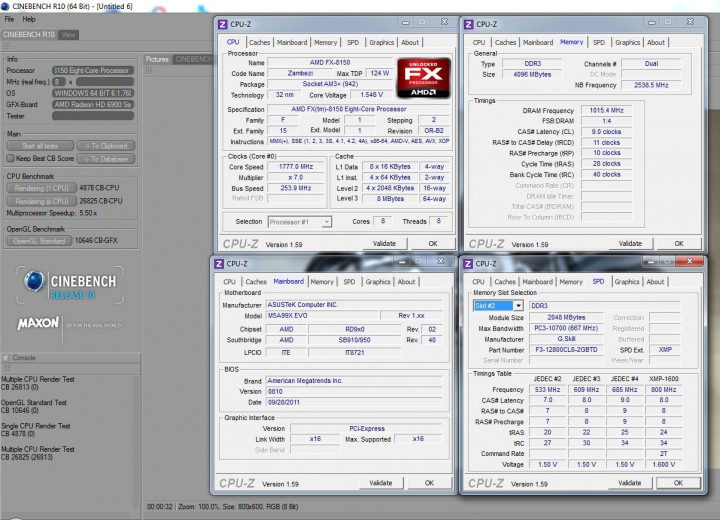Screen dimensions: 720x520
Task: Open Memory tab in the Mainboard window
Action: pos(322,282)
